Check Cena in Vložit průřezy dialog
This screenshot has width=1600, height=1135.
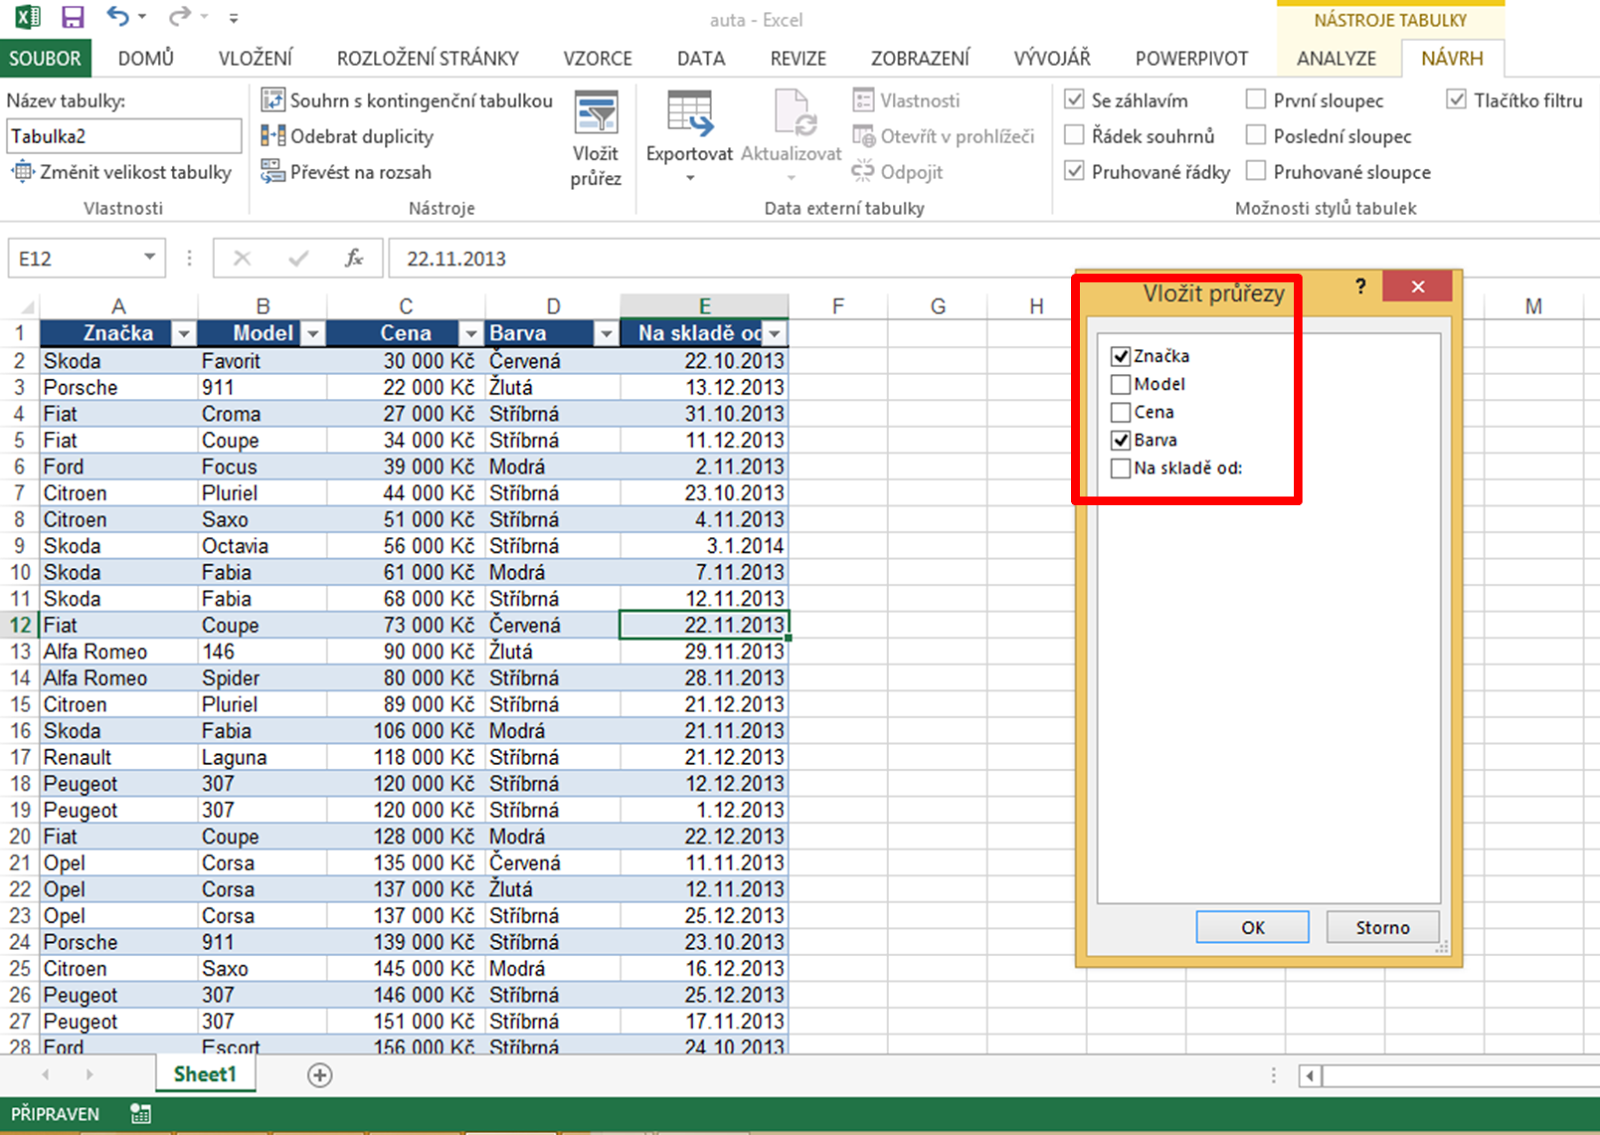[x=1121, y=412]
